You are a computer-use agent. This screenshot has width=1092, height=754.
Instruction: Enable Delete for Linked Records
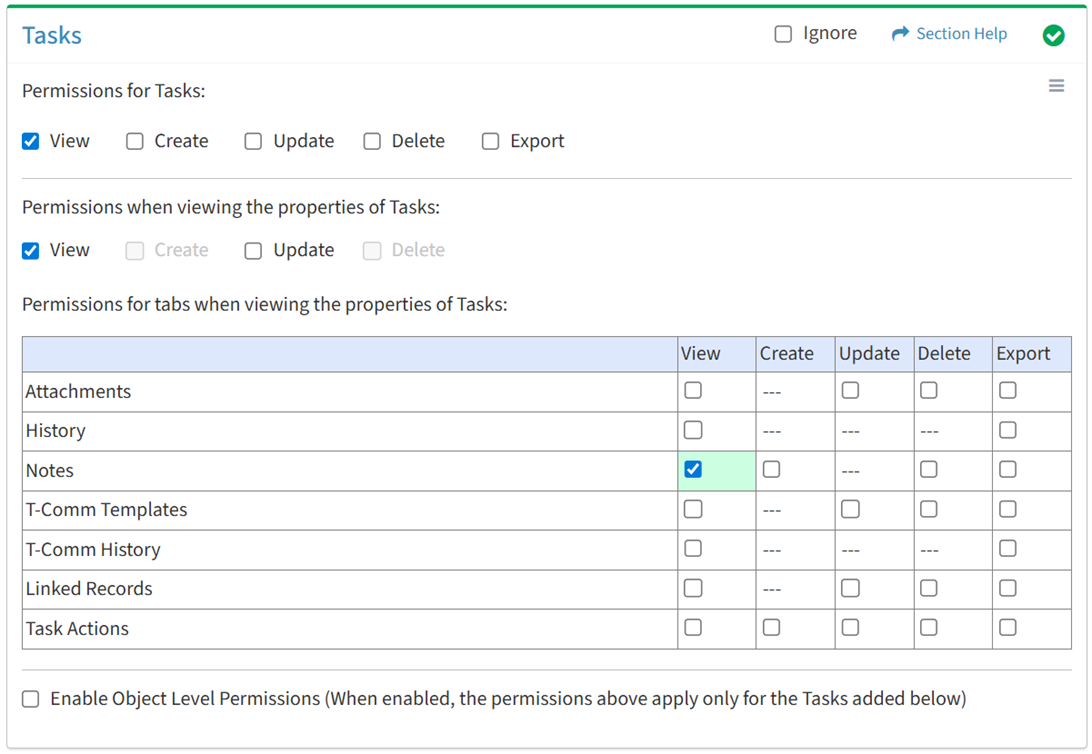pos(929,588)
